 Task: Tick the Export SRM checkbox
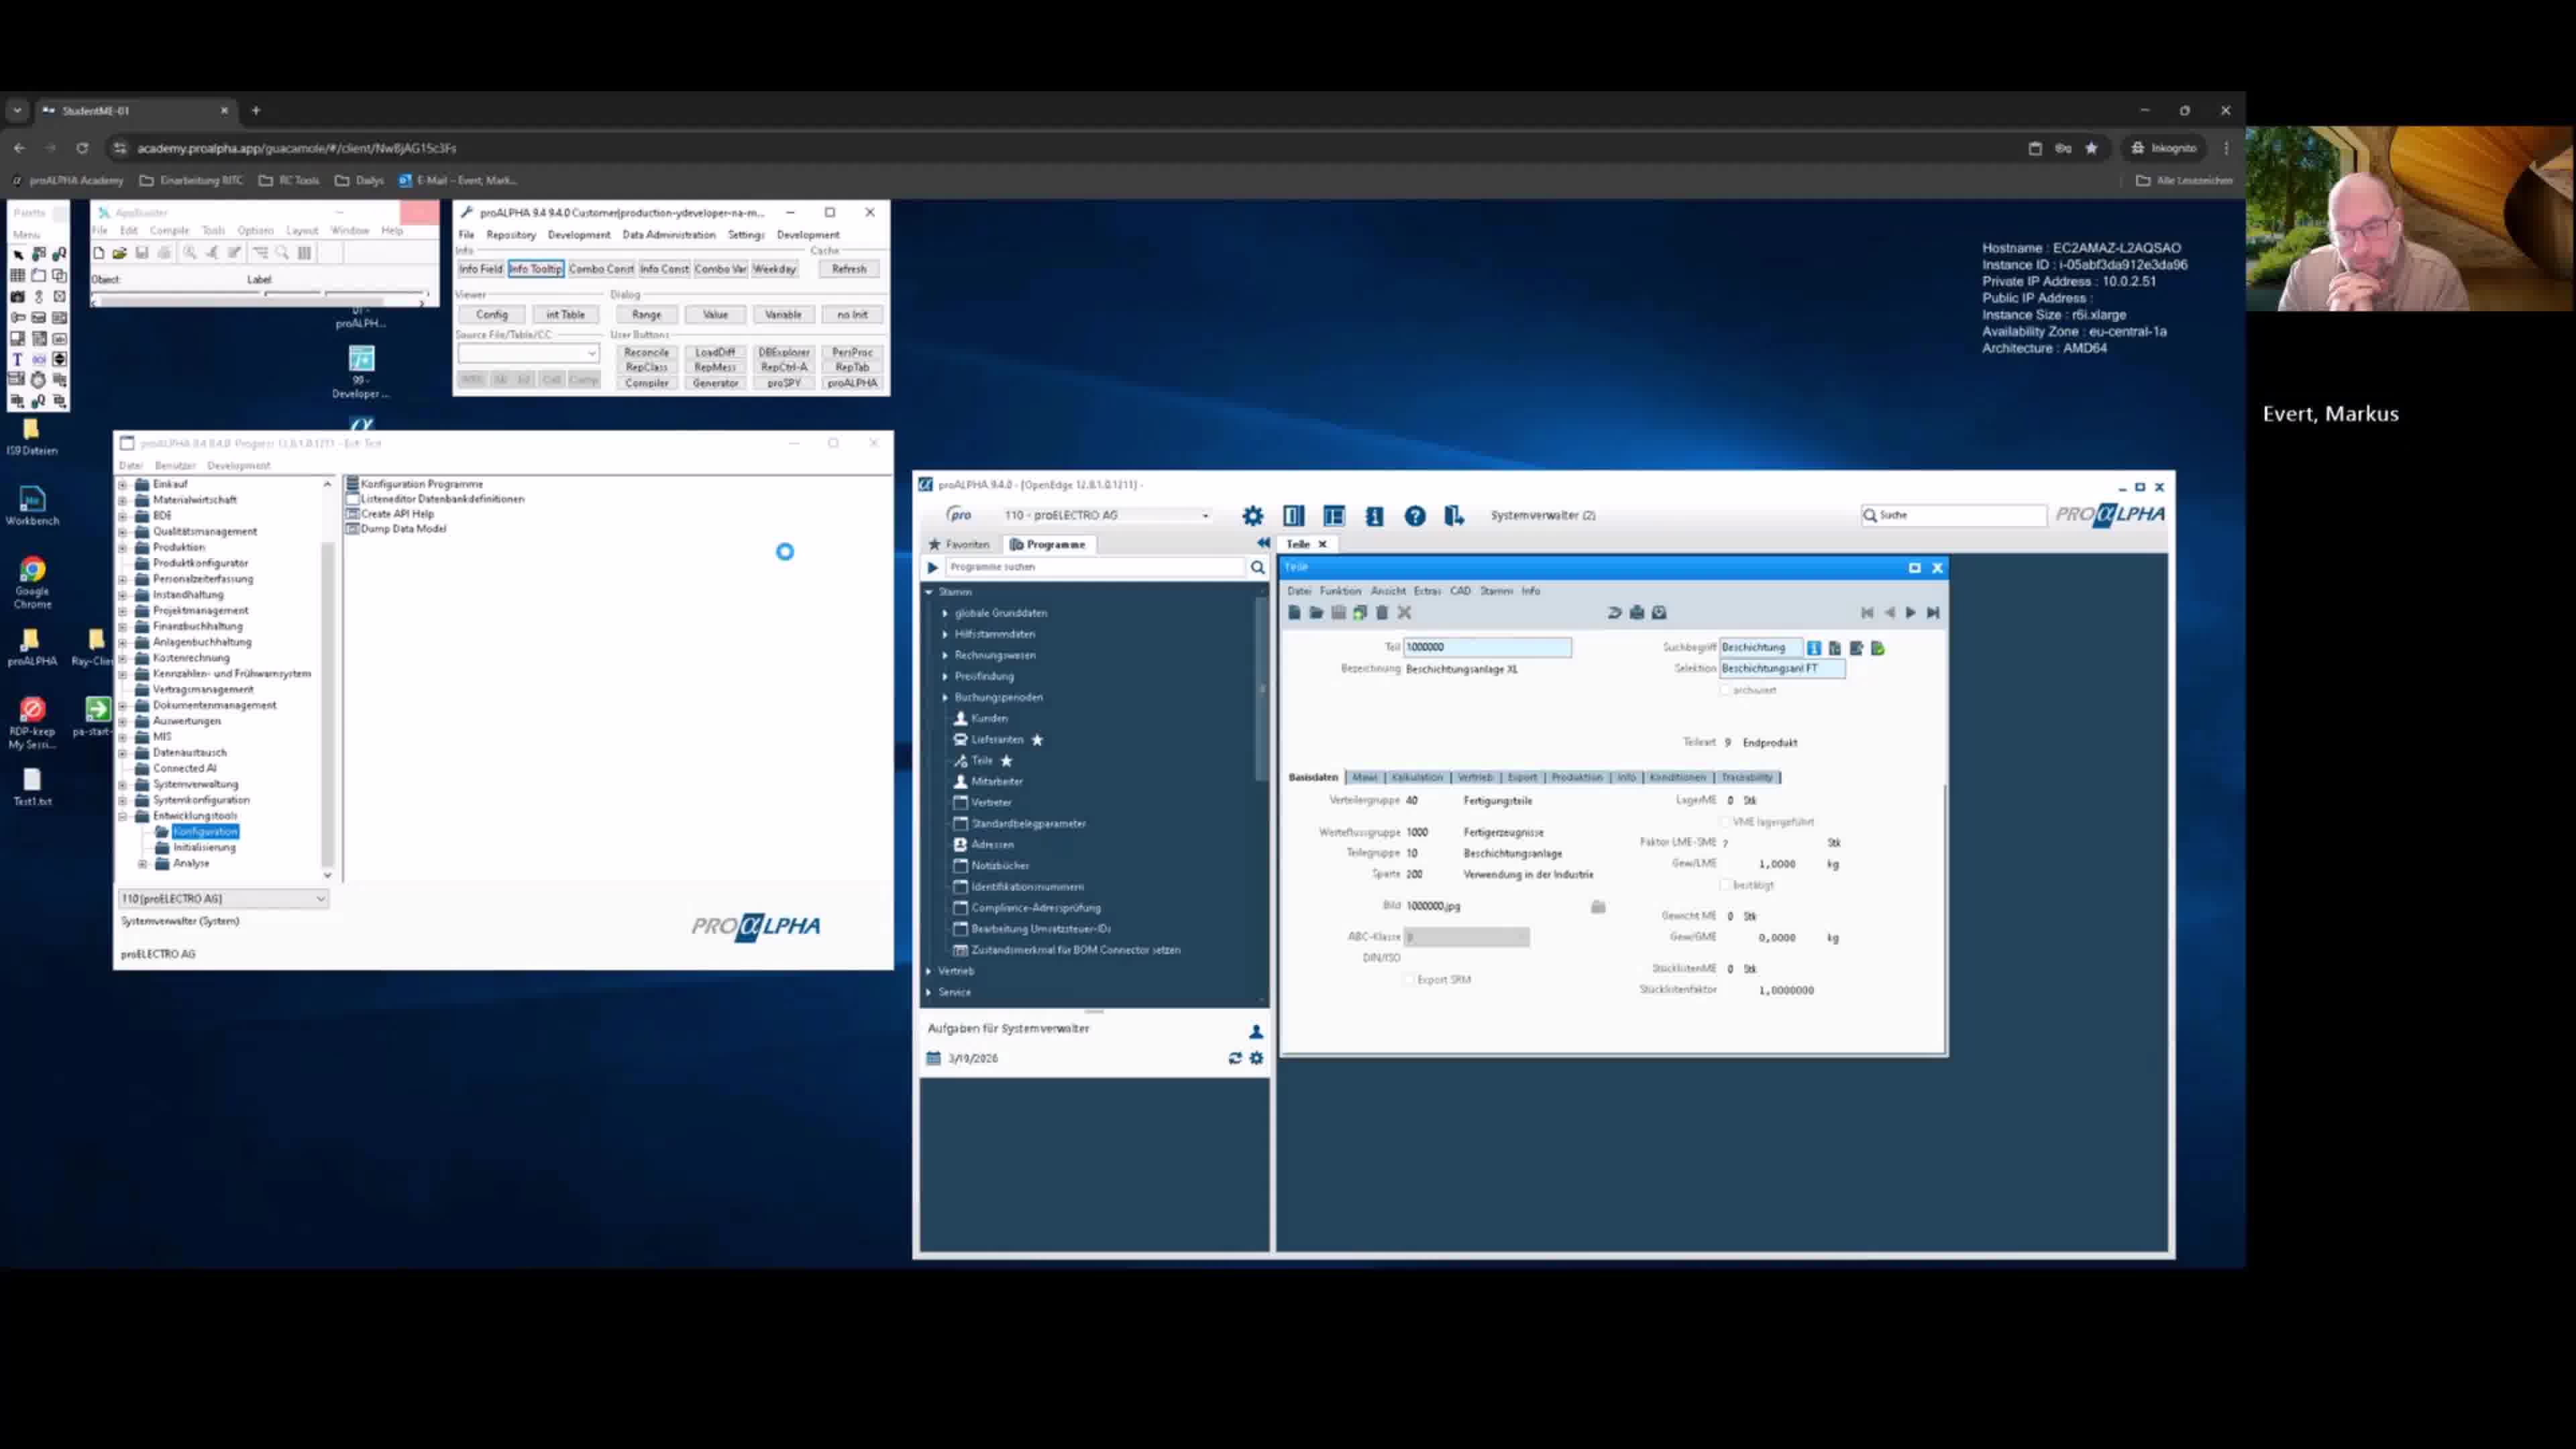(x=1410, y=980)
